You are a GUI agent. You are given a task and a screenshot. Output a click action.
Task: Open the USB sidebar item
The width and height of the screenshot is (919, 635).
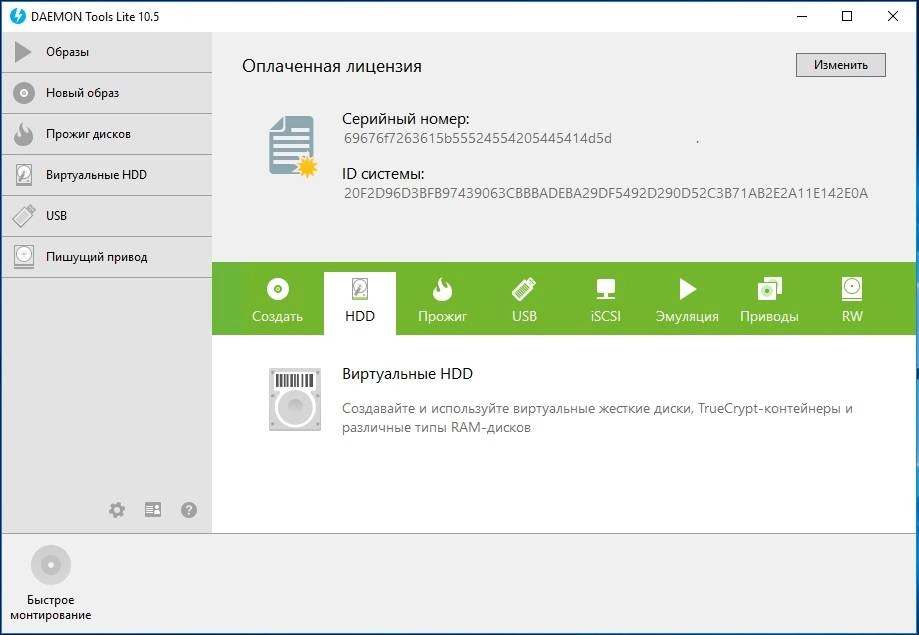click(107, 216)
